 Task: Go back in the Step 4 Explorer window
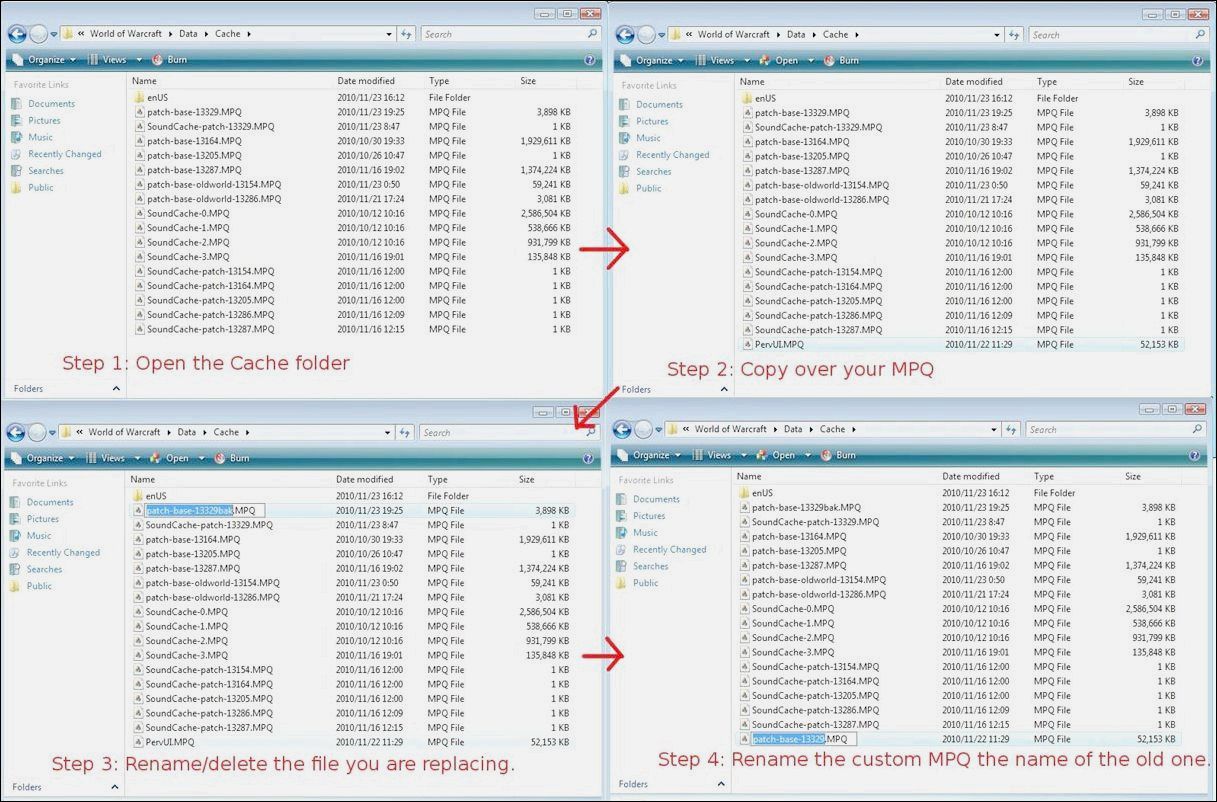click(622, 430)
